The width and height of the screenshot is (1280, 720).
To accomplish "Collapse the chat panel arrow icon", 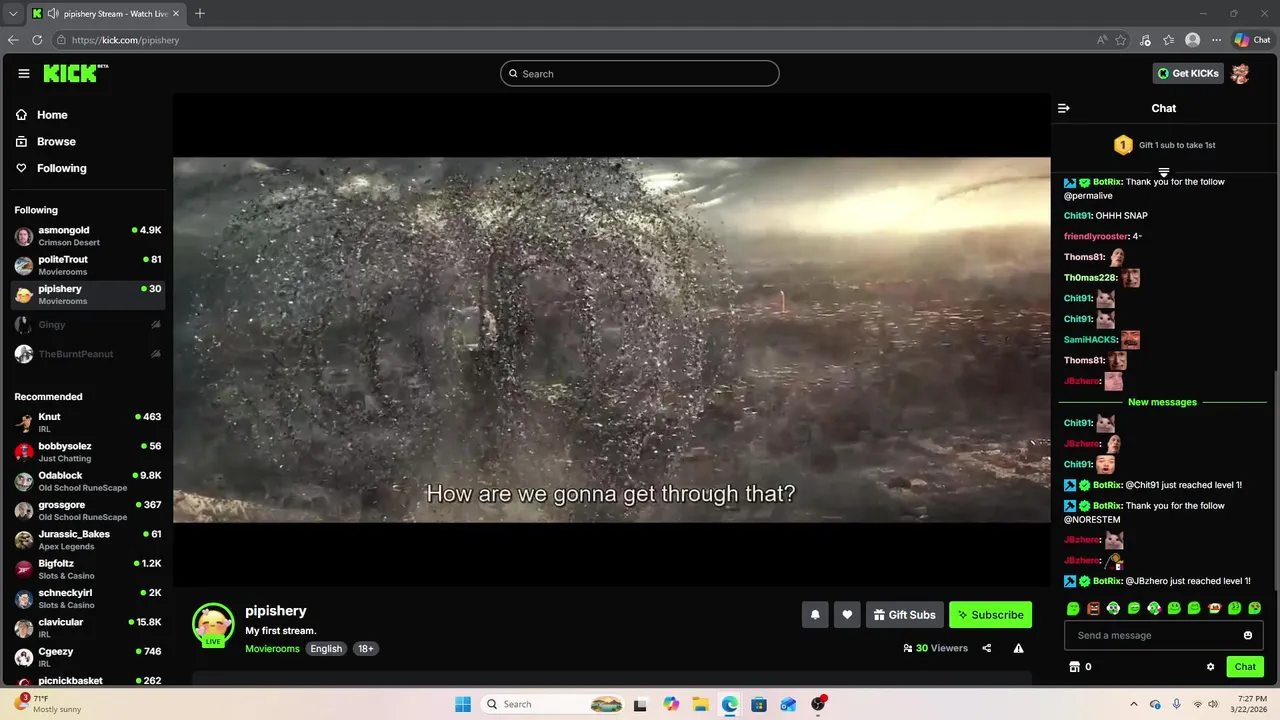I will click(1064, 108).
